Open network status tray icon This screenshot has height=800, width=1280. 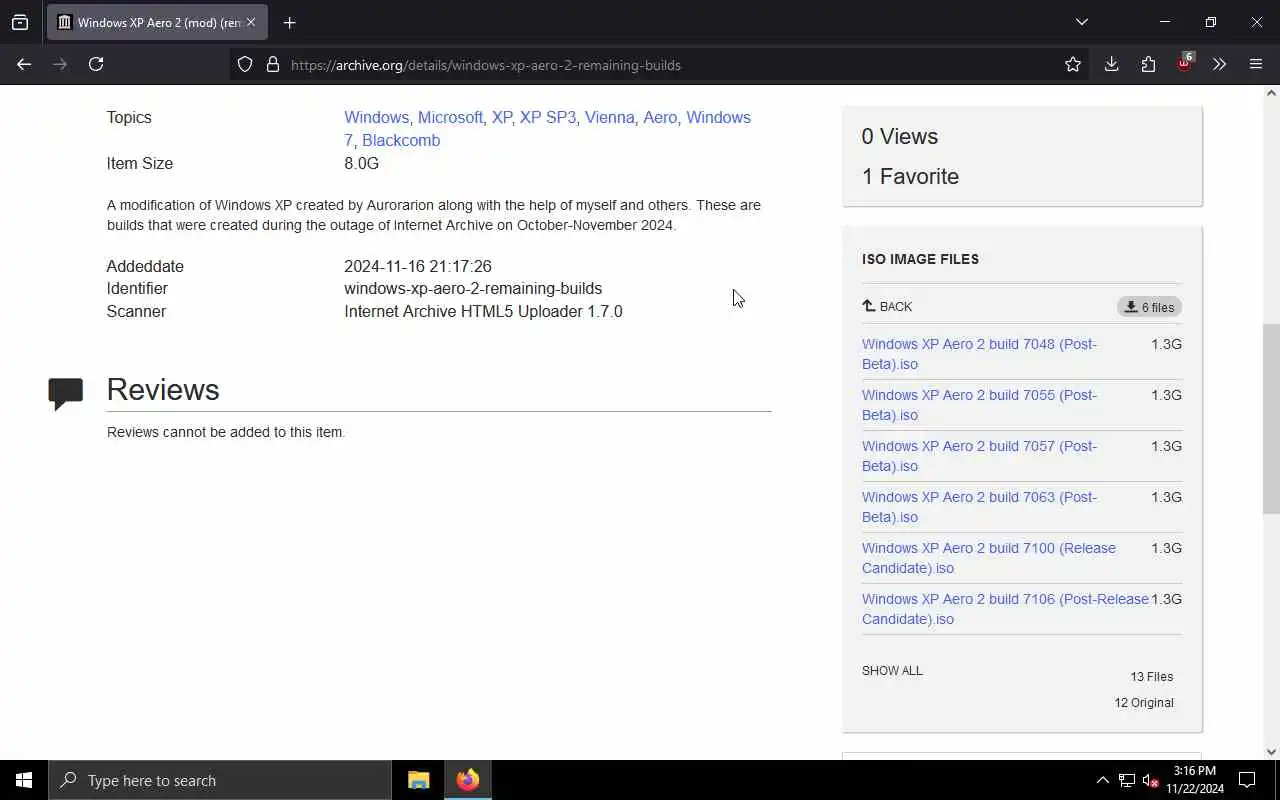pyautogui.click(x=1127, y=780)
